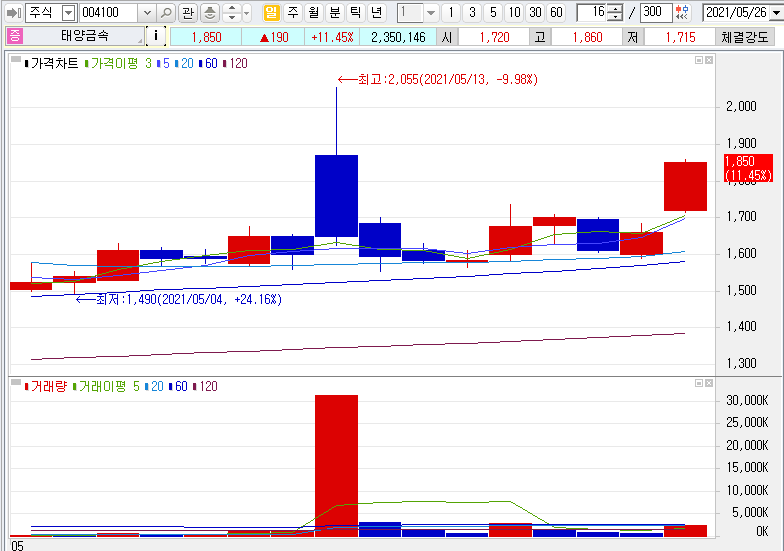The height and width of the screenshot is (551, 784).
Task: Close the price chart panel
Action: click(709, 60)
